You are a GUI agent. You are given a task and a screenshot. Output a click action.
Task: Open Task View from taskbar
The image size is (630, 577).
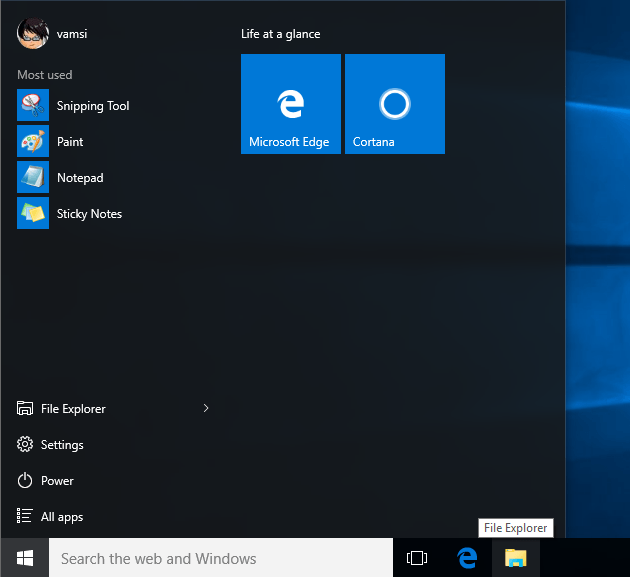click(x=417, y=558)
